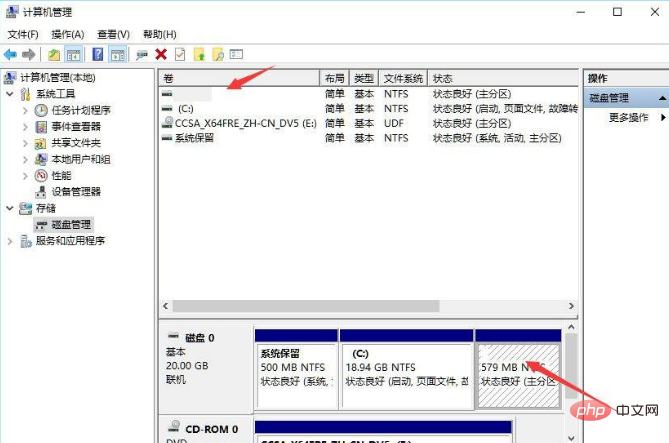Collapse the 存储 tree node
669x443 pixels.
click(10, 208)
